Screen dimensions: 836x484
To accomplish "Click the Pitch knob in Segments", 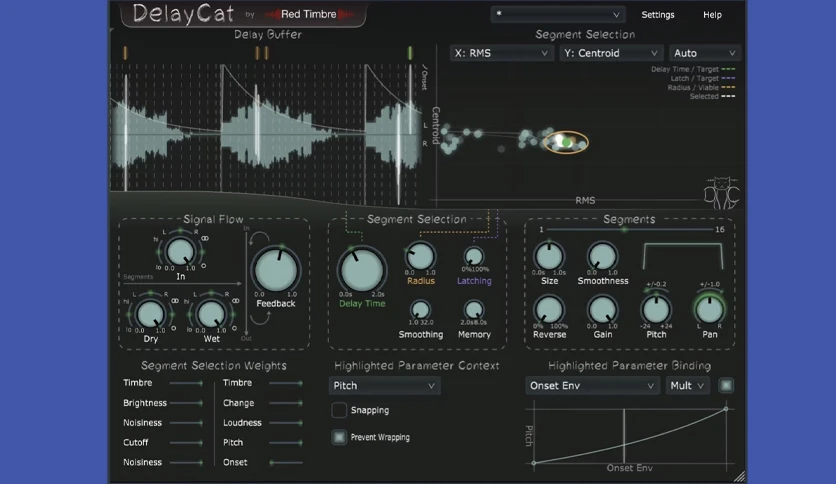I will coord(656,310).
